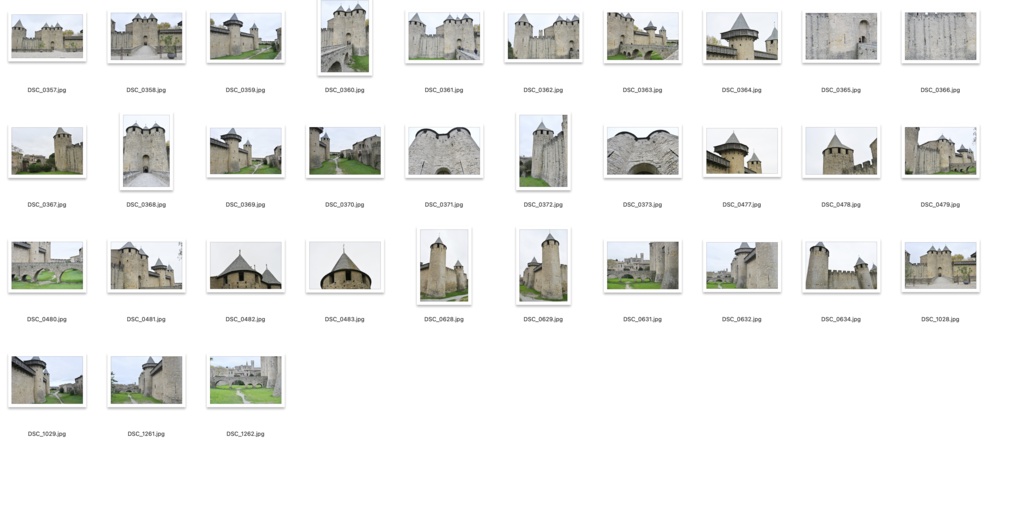Select the DSC_0367.jpg thumbnail
1024x510 pixels.
coord(47,151)
